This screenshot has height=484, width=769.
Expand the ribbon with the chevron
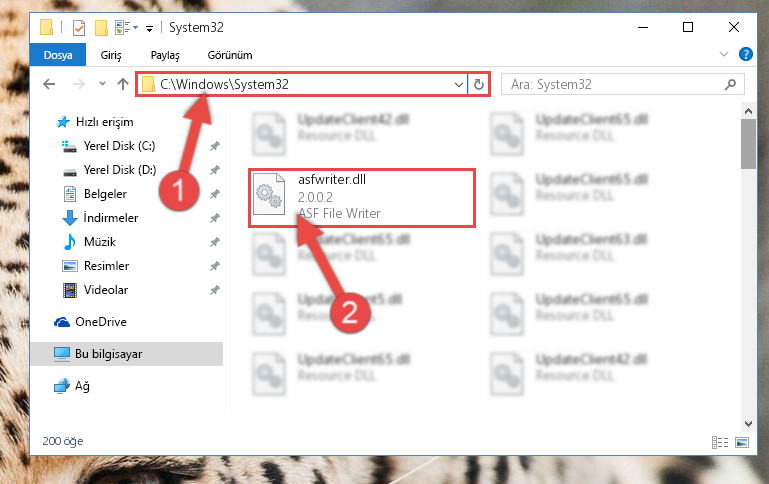pyautogui.click(x=723, y=54)
